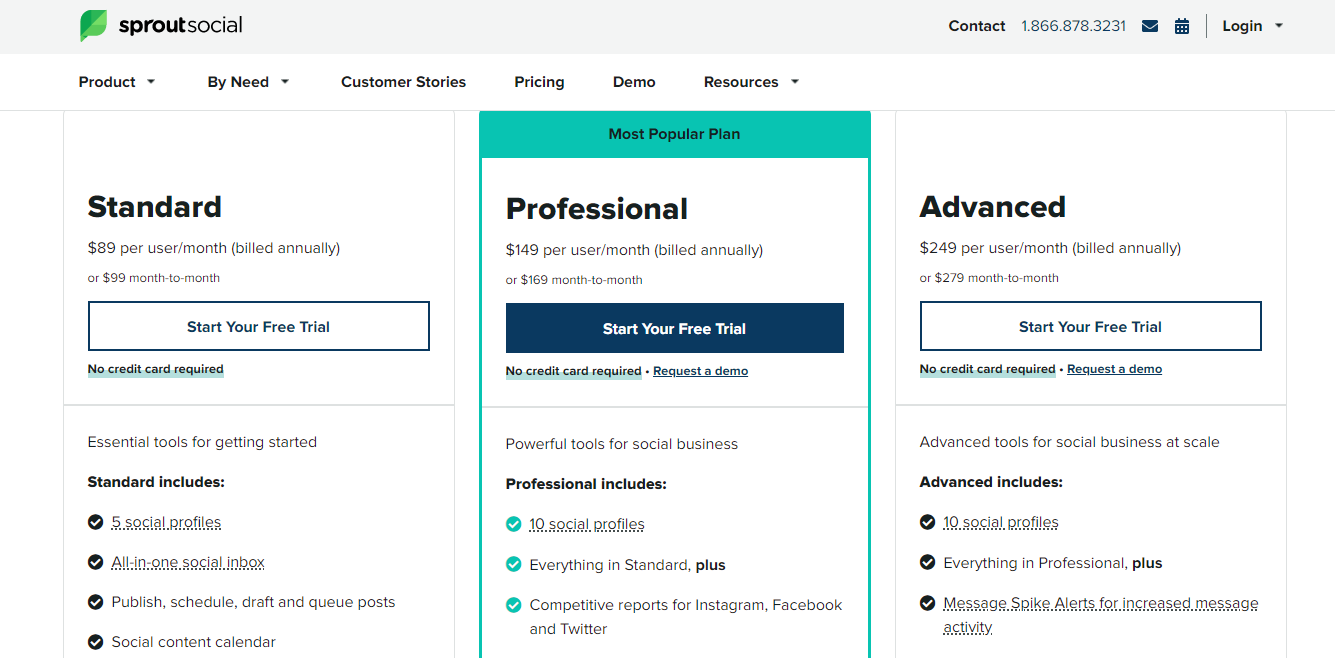The height and width of the screenshot is (658, 1335).
Task: Click the 1.866.878.3231 phone number
Action: pyautogui.click(x=1073, y=26)
